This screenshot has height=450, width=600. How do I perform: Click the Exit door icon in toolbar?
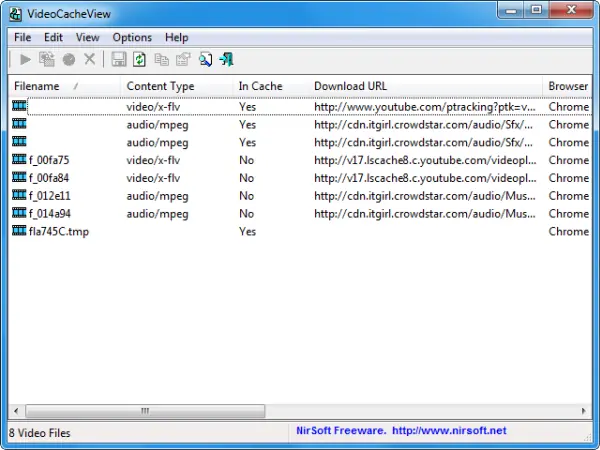(227, 60)
